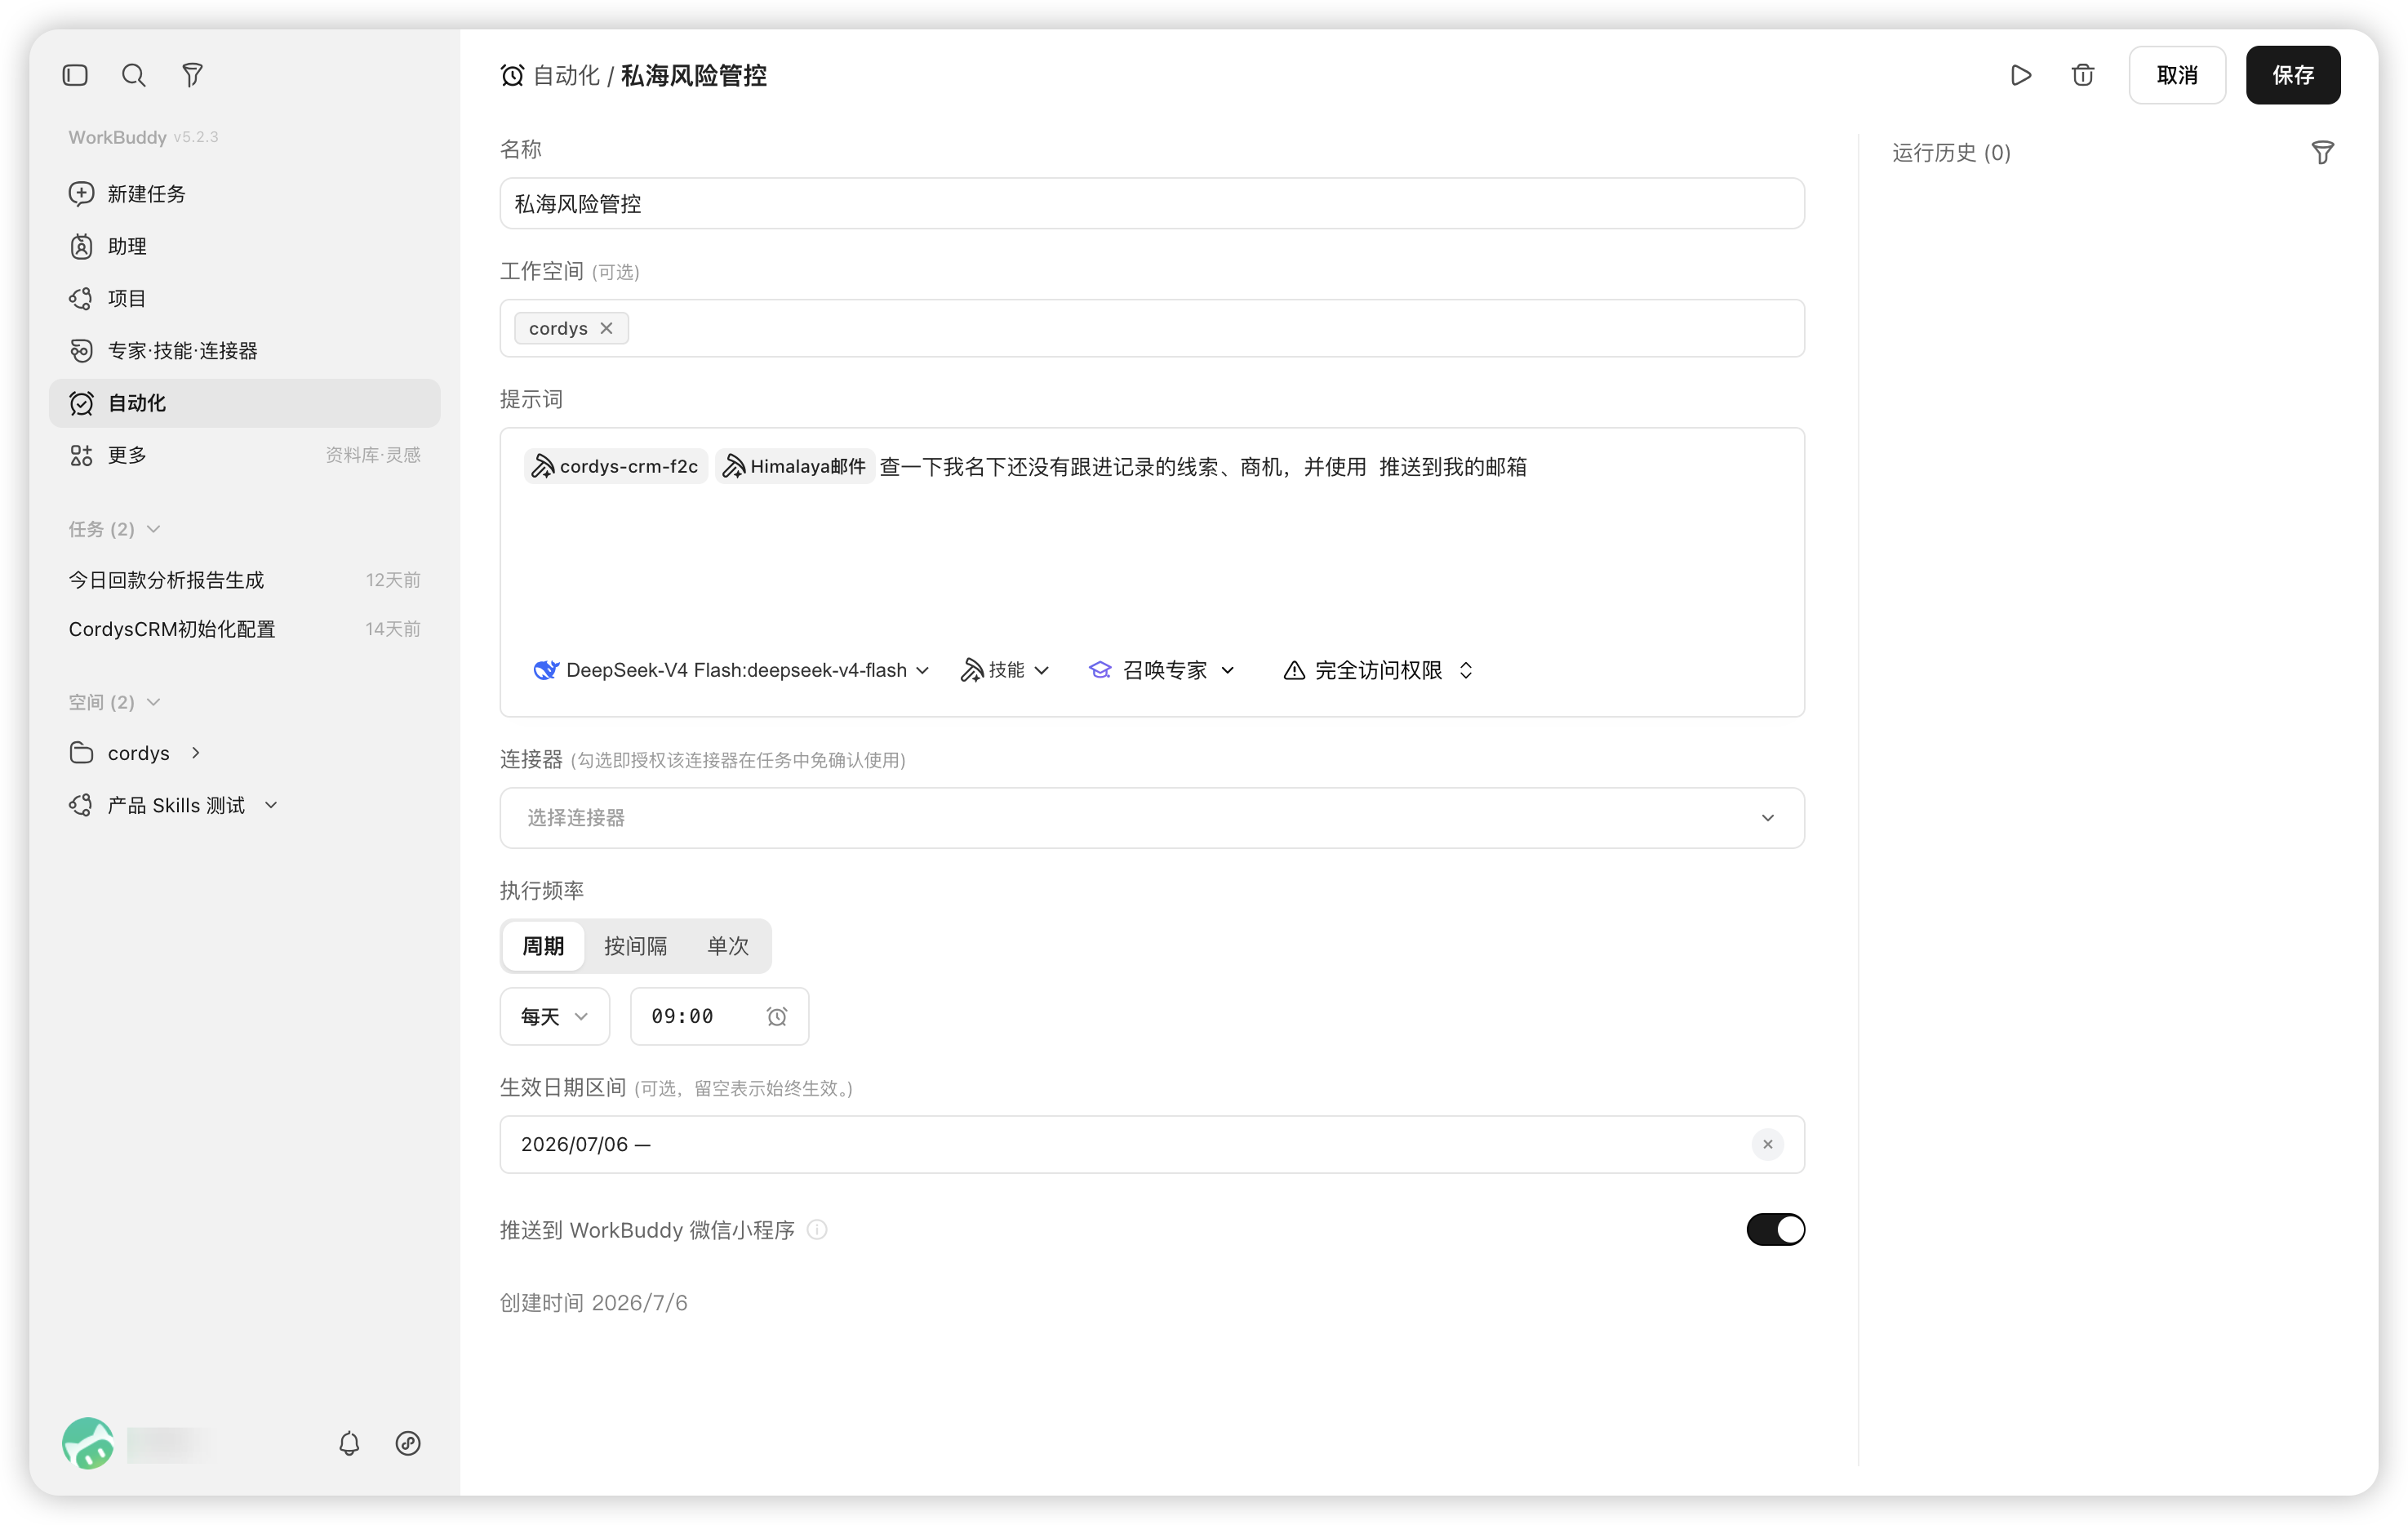Click the warning triangle permission icon
The width and height of the screenshot is (2408, 1525).
tap(1294, 670)
